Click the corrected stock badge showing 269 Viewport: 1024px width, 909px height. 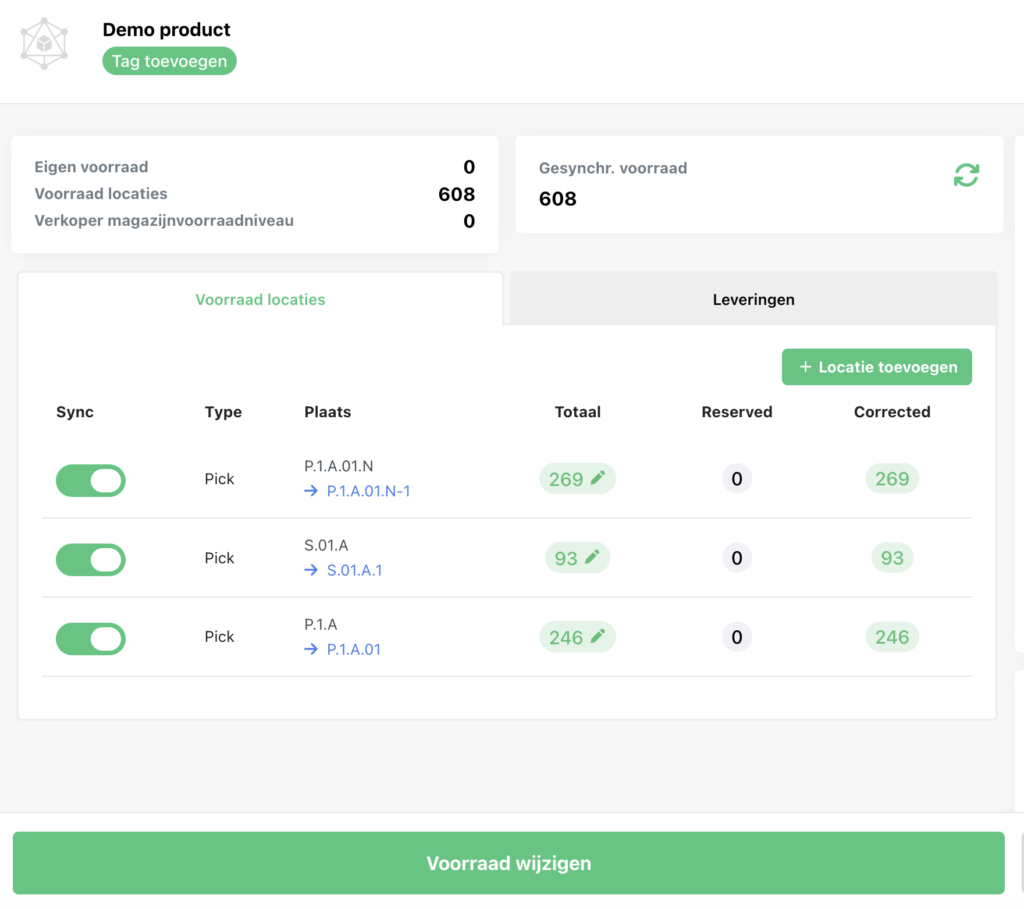pyautogui.click(x=892, y=479)
